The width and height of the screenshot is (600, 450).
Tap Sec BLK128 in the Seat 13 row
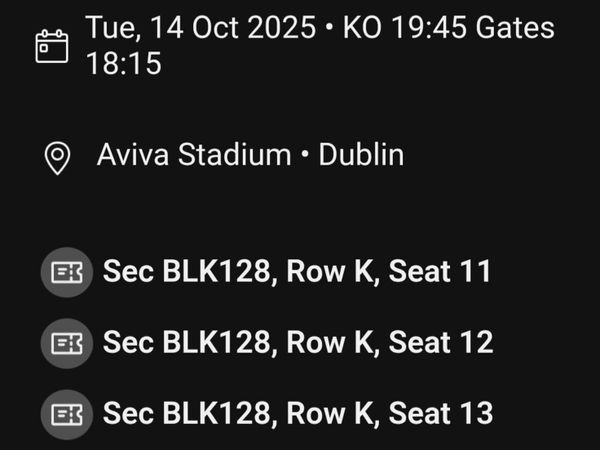[x=188, y=412]
